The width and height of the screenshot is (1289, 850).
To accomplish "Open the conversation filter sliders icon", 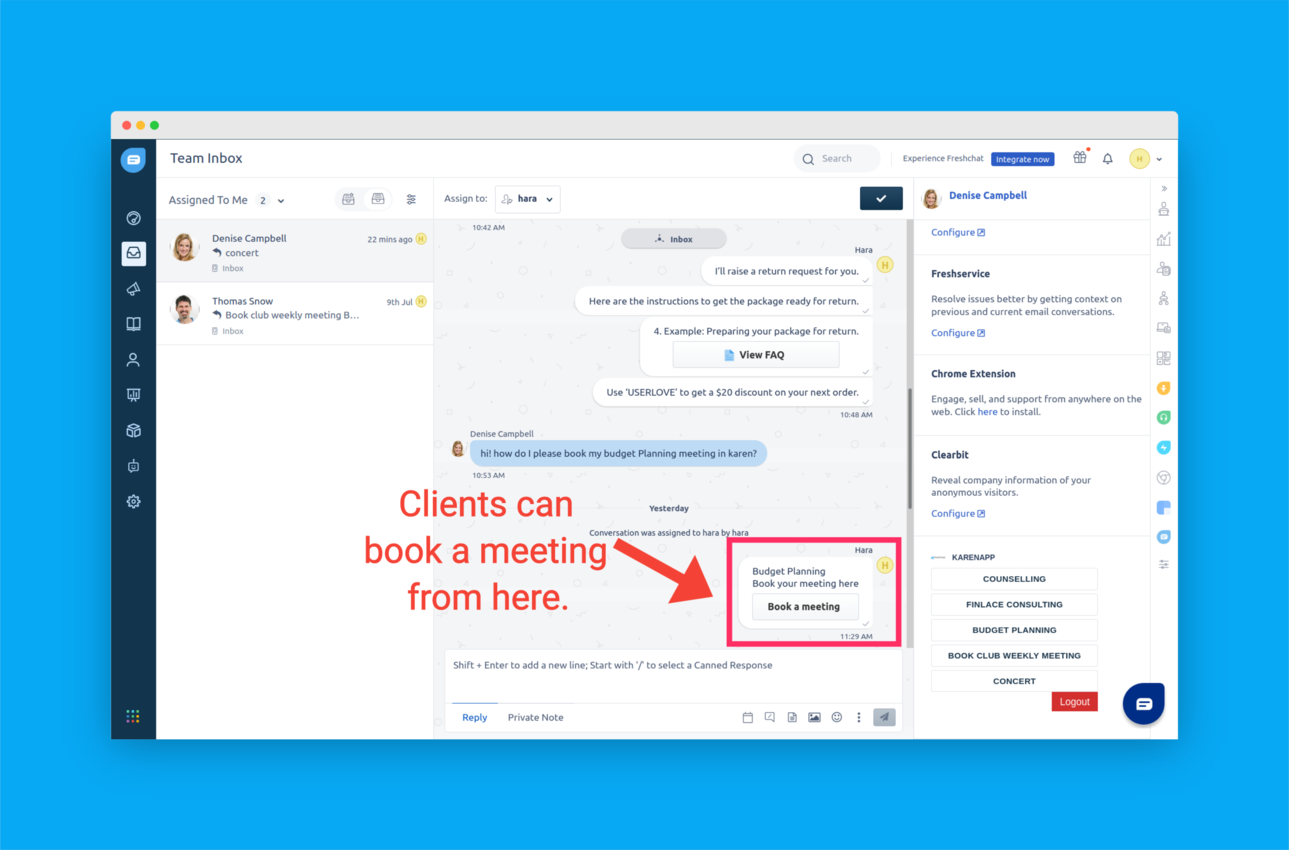I will tap(411, 200).
